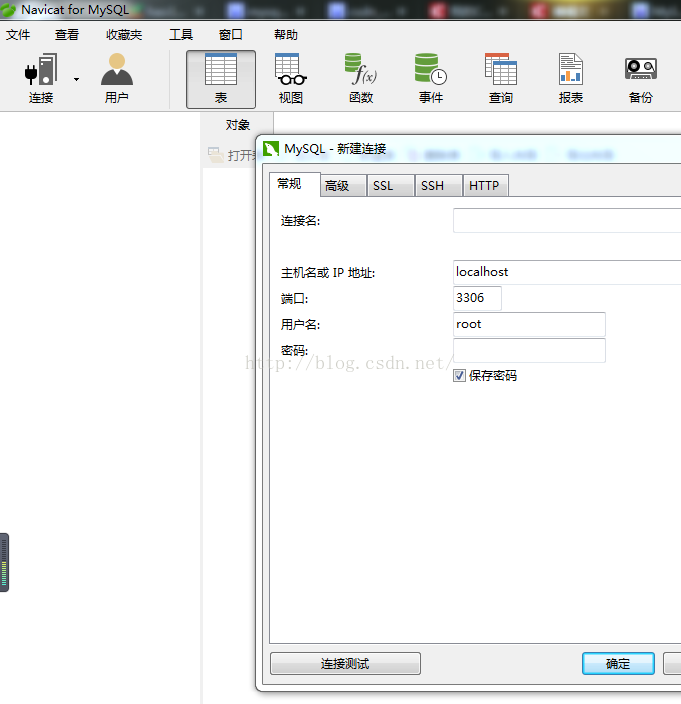This screenshot has height=704, width=681.
Task: Click the 密码 password field
Action: 529,350
